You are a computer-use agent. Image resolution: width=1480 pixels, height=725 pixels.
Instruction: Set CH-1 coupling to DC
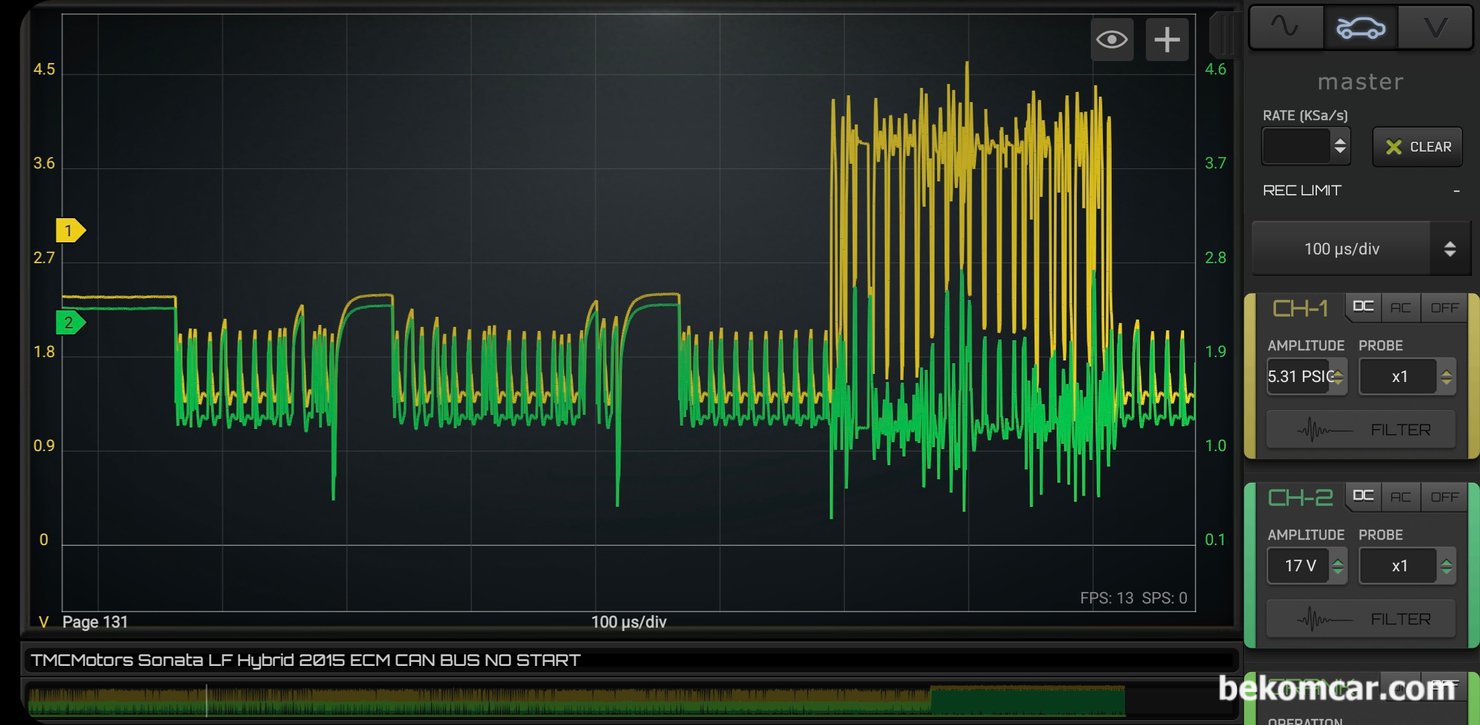1363,307
